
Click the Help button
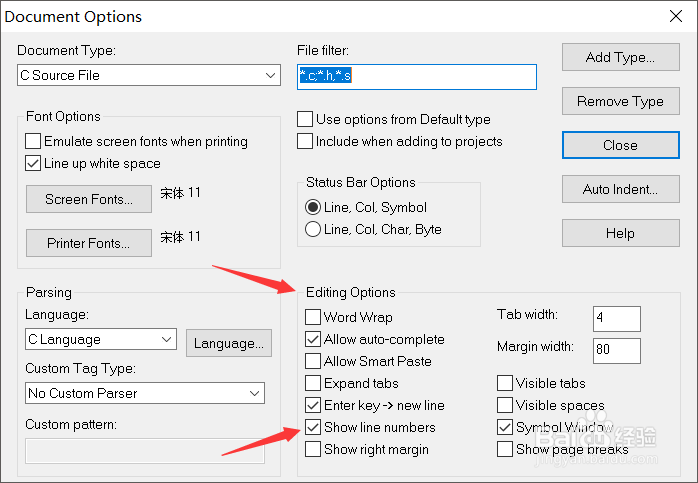point(620,233)
